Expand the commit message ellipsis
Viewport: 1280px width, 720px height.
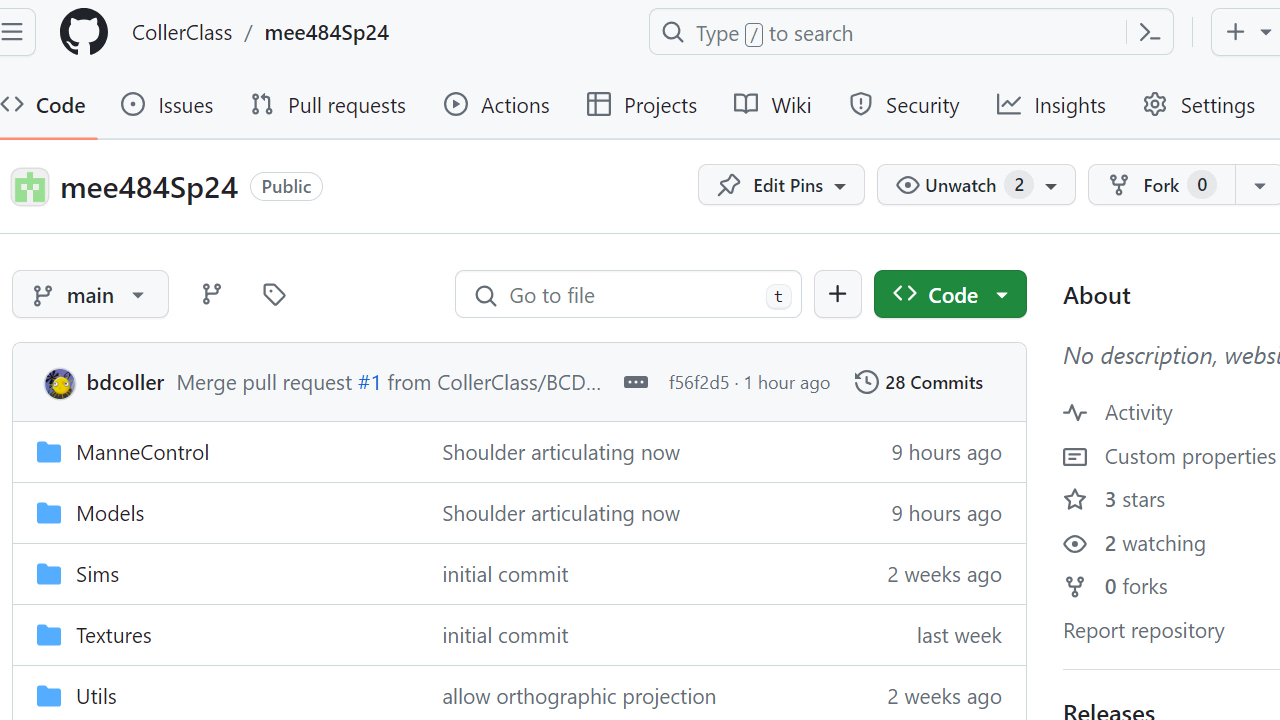point(635,382)
